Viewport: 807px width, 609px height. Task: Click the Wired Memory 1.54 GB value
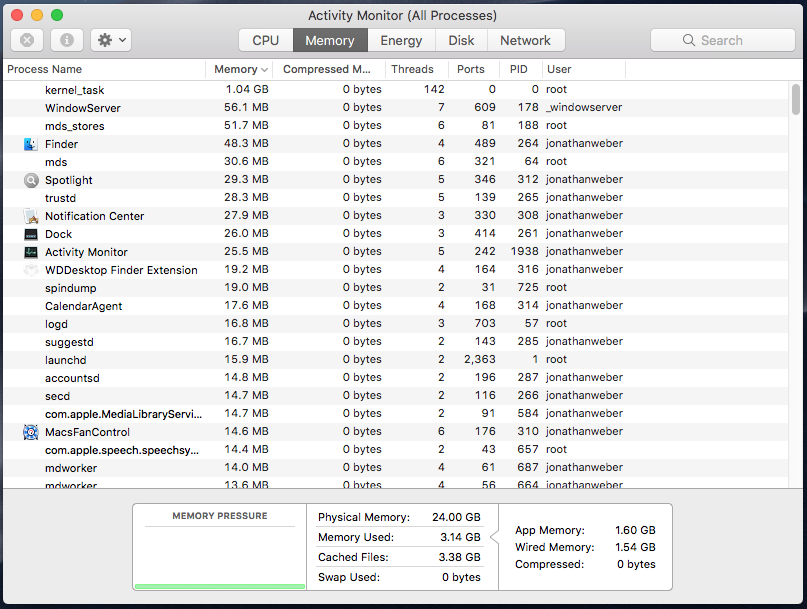point(636,547)
